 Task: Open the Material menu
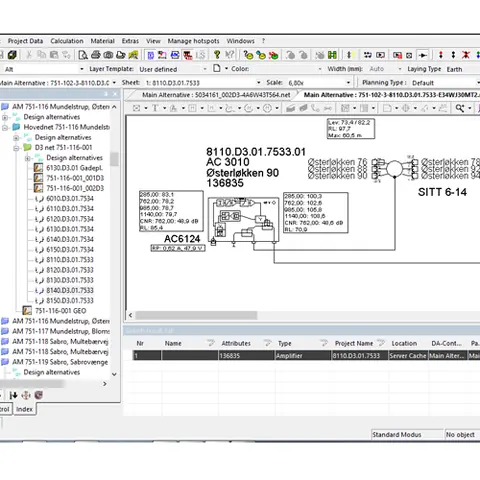click(x=102, y=41)
